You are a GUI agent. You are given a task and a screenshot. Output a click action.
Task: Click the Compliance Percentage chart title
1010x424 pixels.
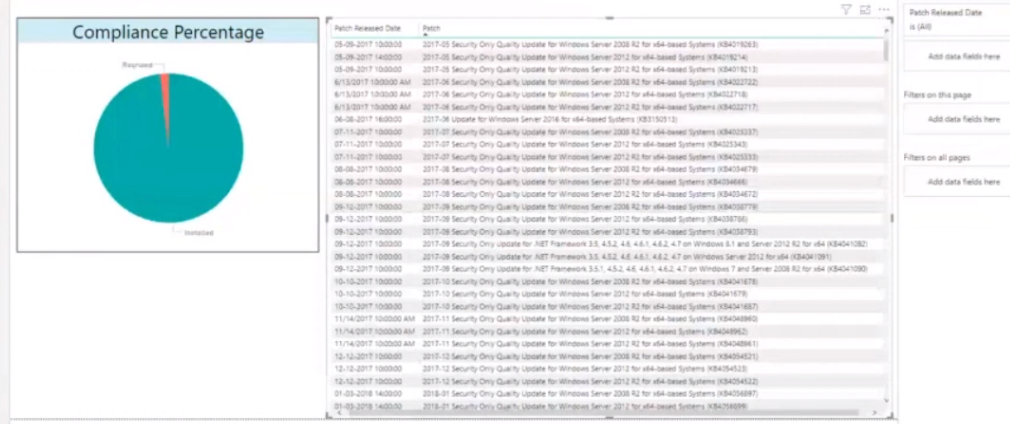(x=168, y=32)
